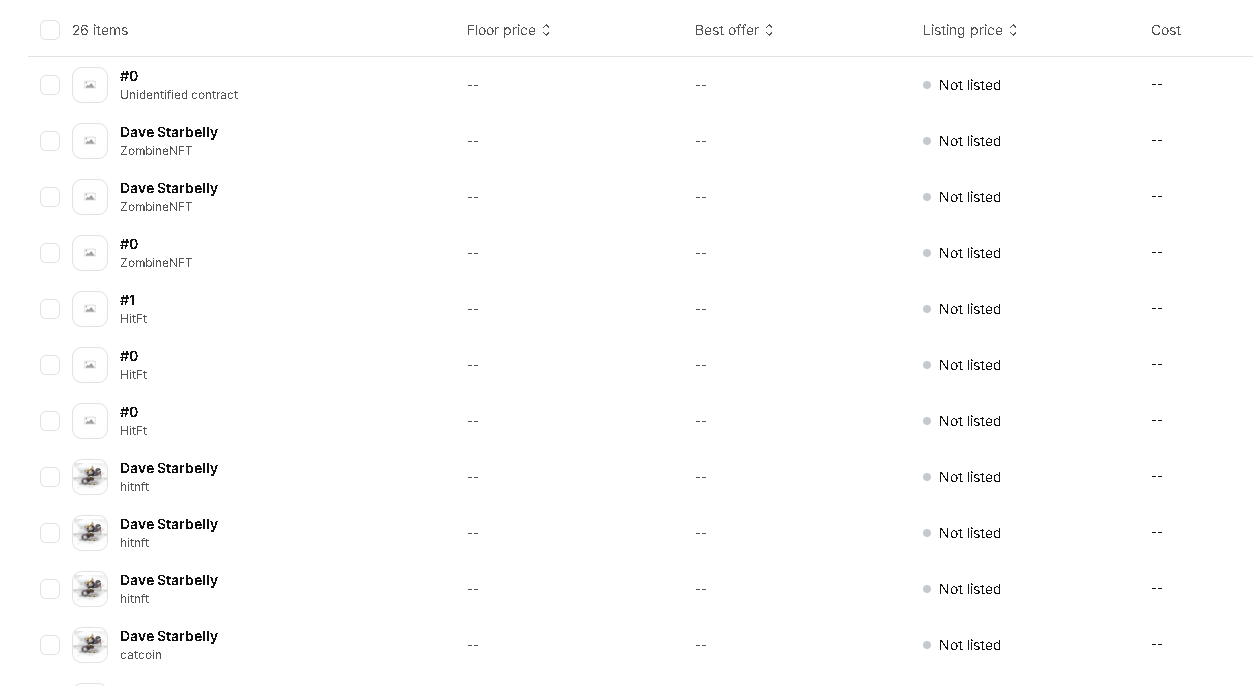
Task: Select the Dave Starbelly catcoin row checkbox
Action: [50, 645]
